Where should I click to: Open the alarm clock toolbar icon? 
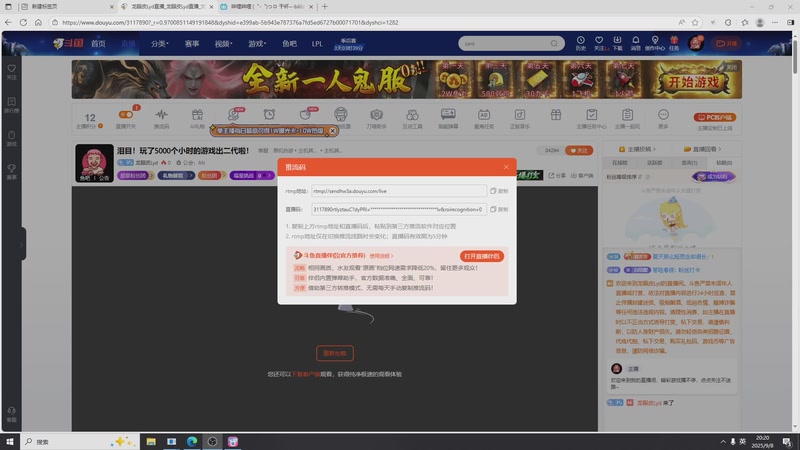click(x=269, y=115)
